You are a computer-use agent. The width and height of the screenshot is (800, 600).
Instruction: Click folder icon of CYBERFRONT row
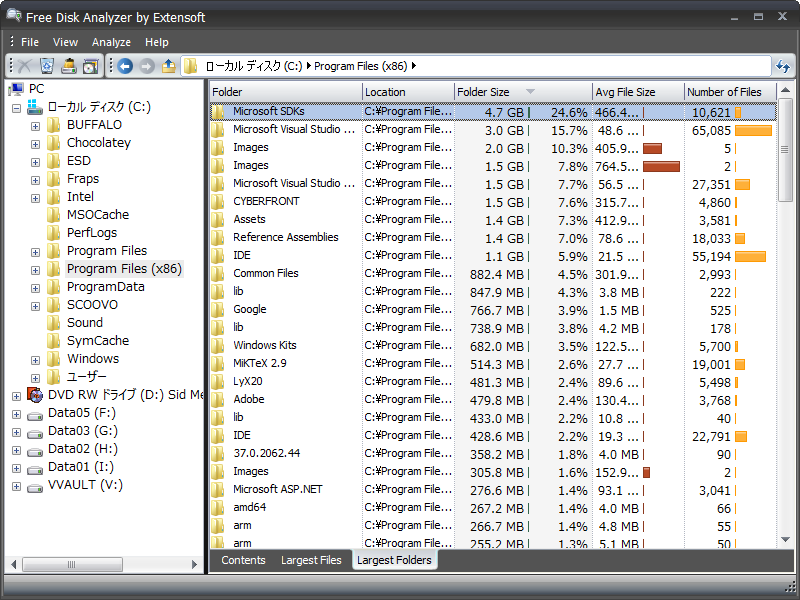(x=218, y=202)
